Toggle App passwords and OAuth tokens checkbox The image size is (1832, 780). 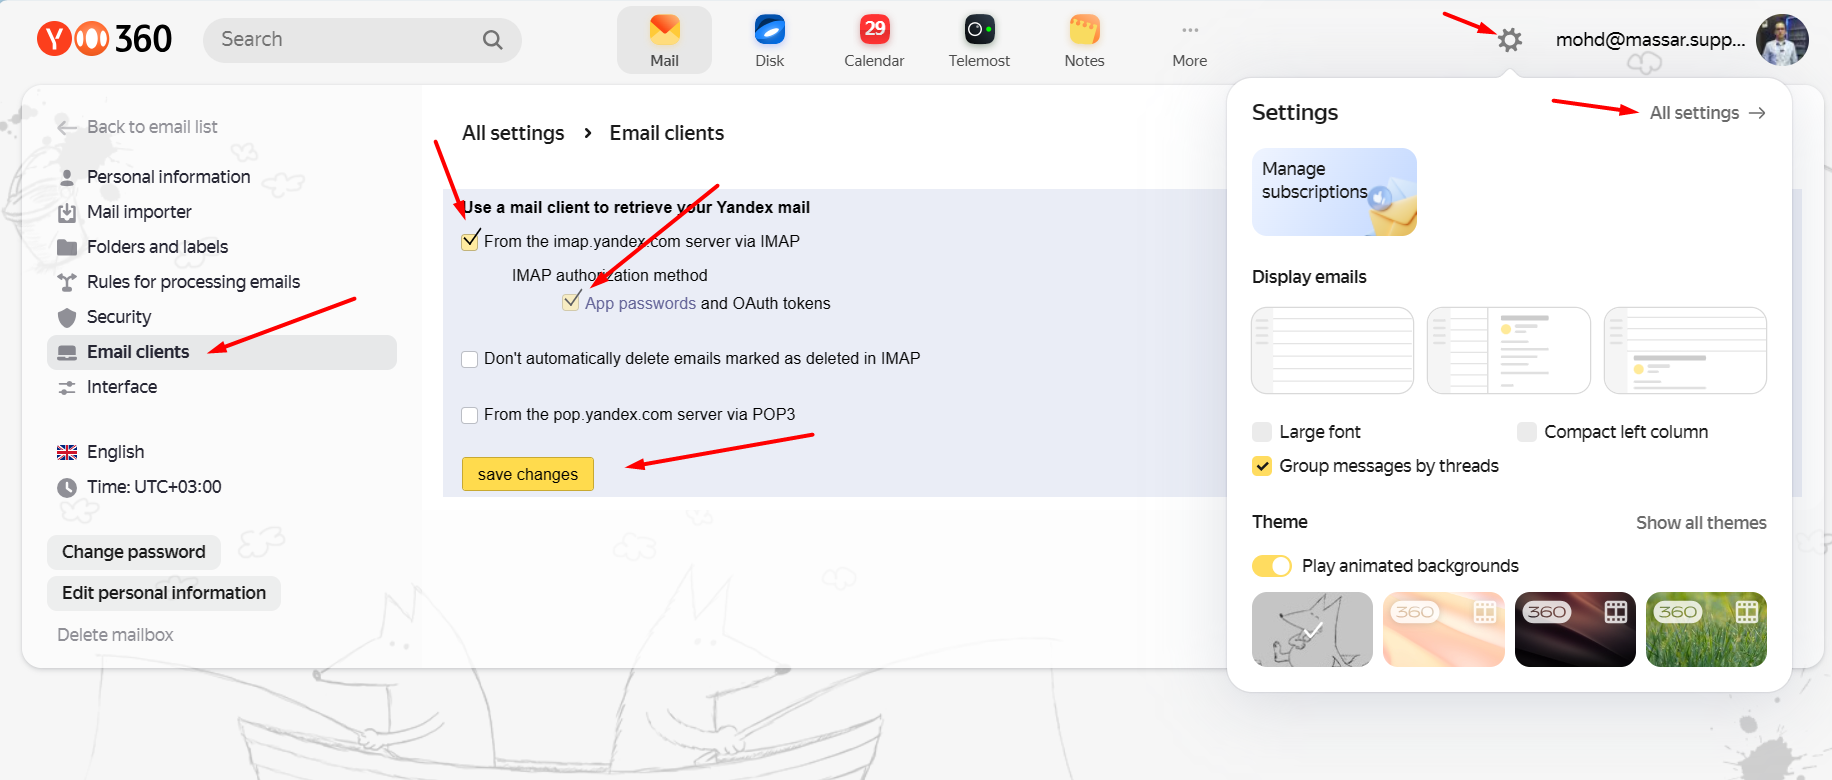[571, 303]
